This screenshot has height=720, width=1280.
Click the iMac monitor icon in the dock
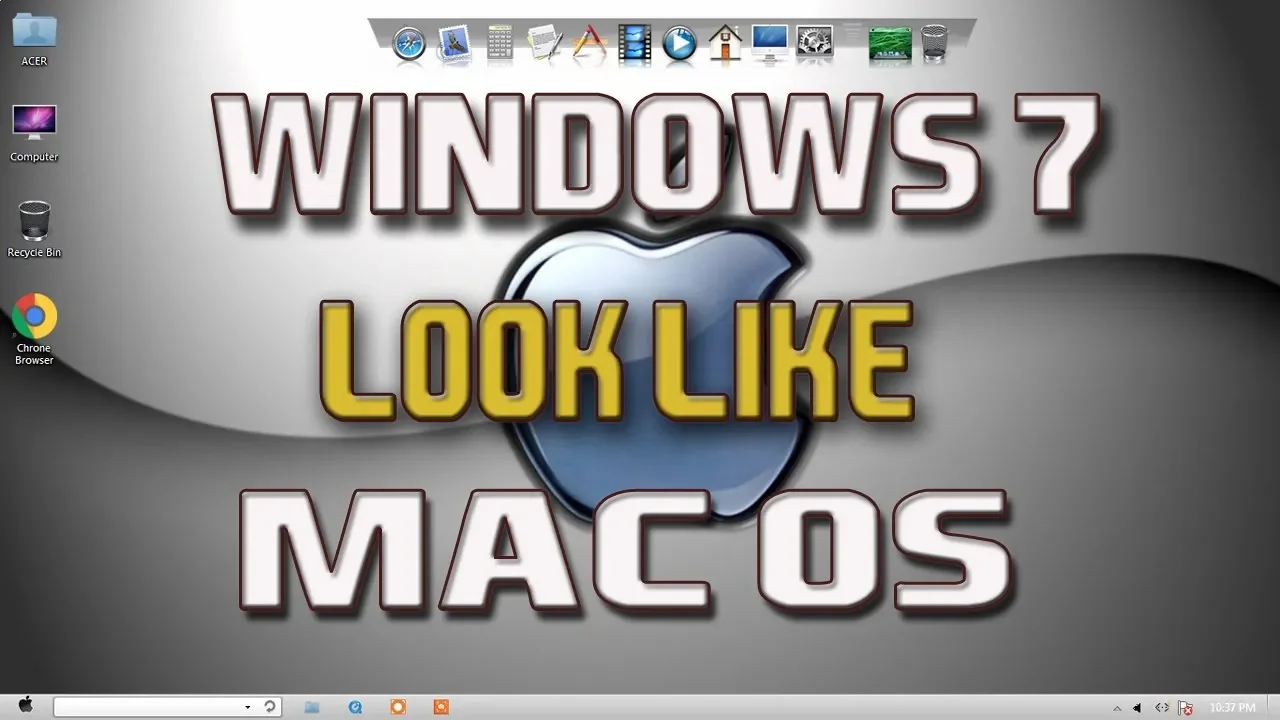769,43
